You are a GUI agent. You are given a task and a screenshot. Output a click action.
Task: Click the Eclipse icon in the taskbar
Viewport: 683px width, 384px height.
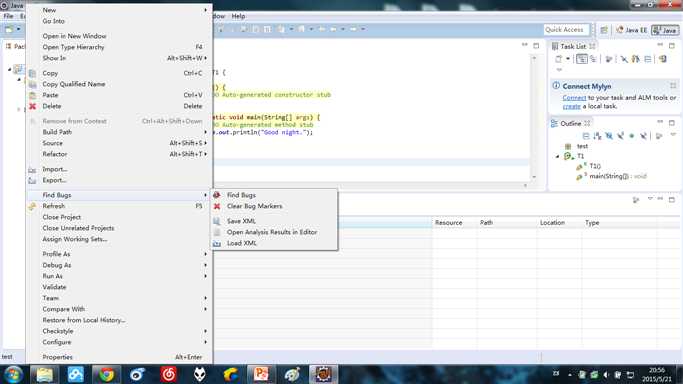[323, 374]
